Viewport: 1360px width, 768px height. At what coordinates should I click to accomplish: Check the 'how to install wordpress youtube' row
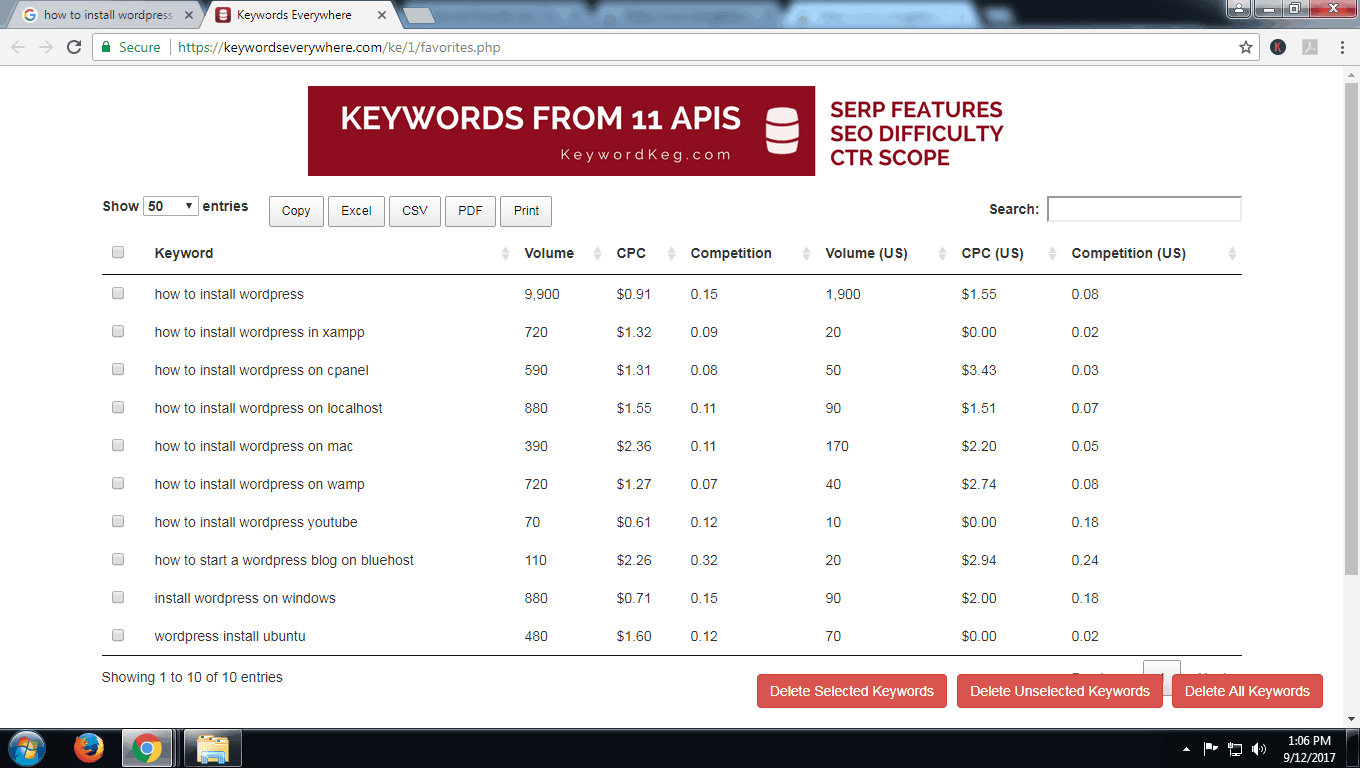point(118,521)
